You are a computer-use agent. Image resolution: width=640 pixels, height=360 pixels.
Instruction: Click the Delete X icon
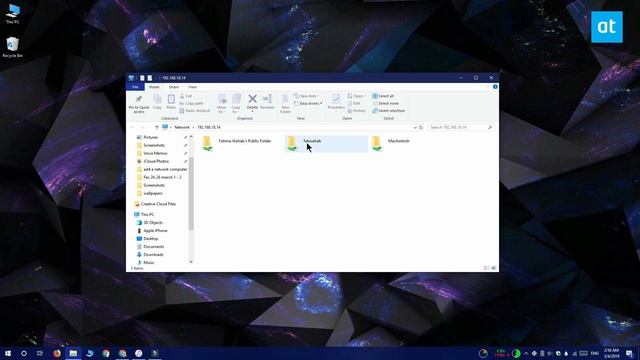coord(252,99)
